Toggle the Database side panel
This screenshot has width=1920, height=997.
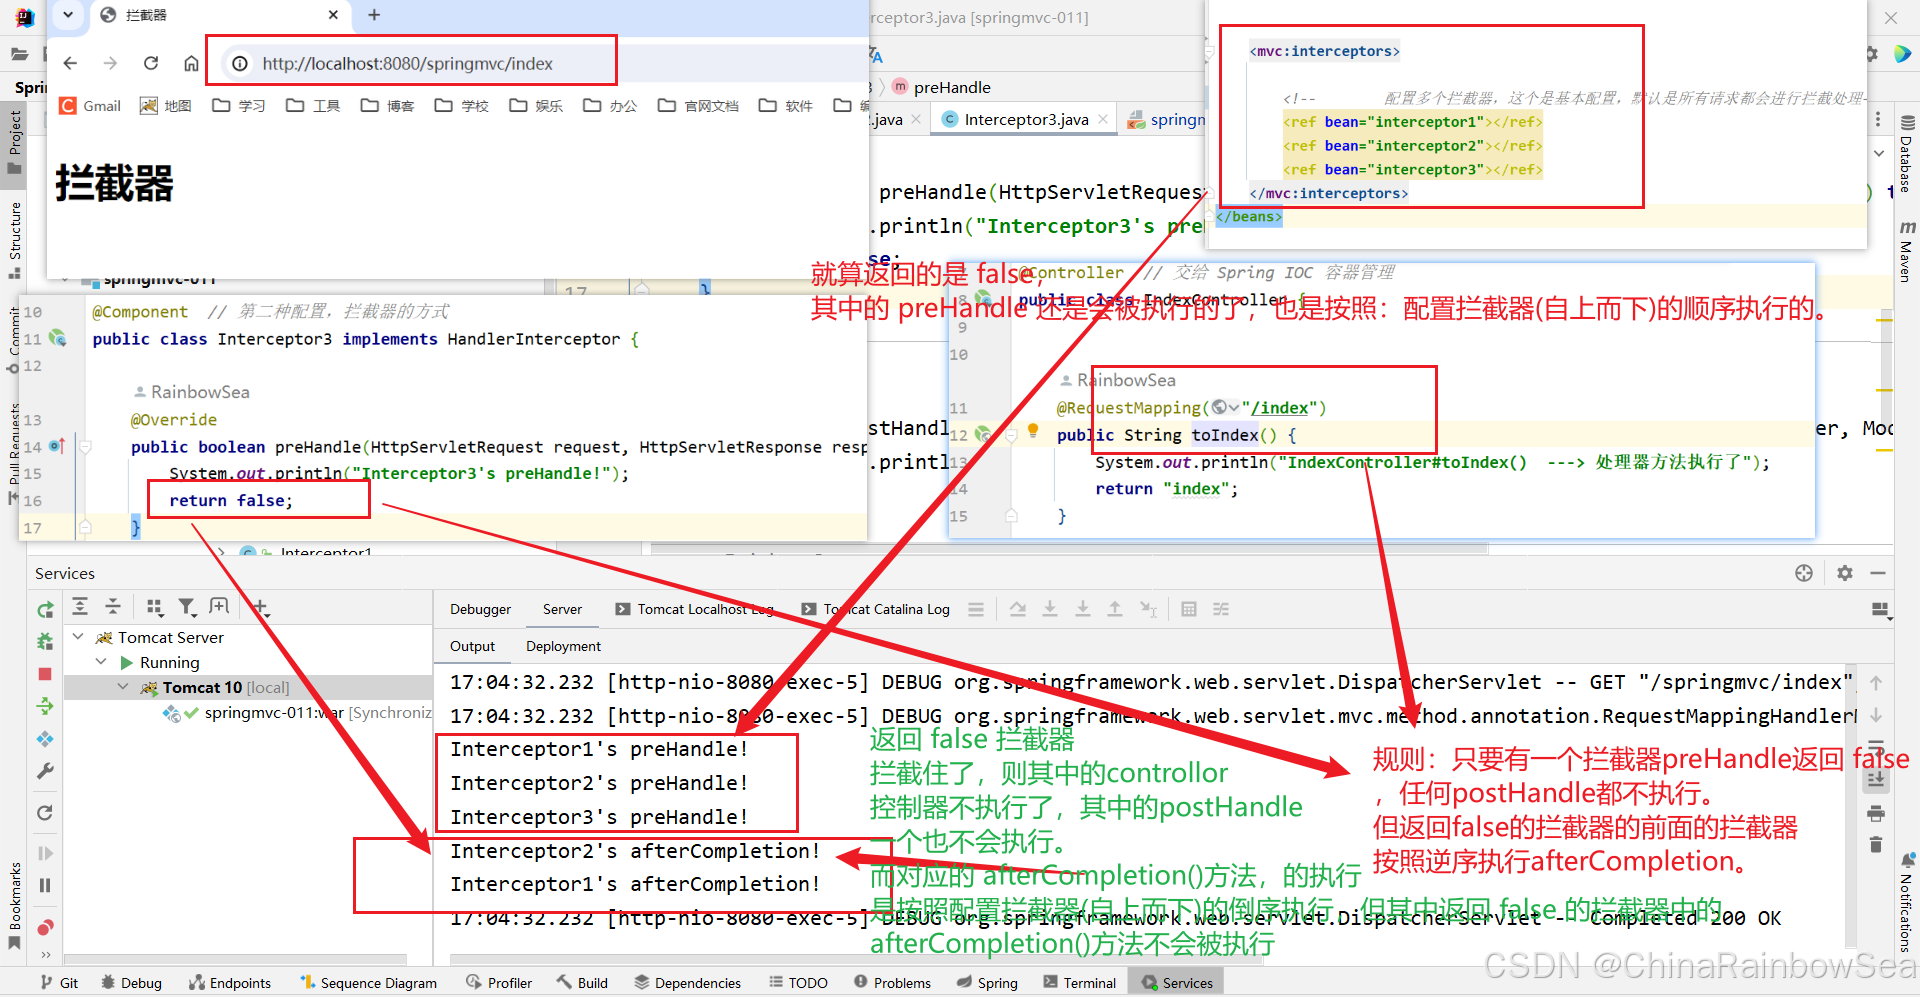1906,153
